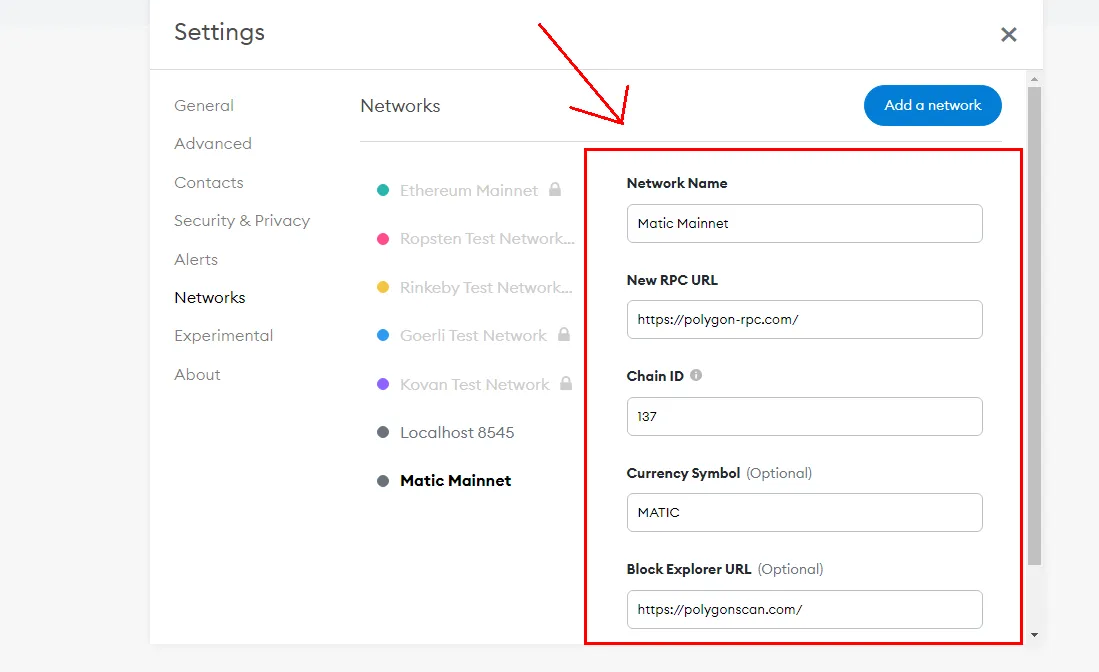The height and width of the screenshot is (672, 1099).
Task: Select the Networks settings tab
Action: pos(210,298)
